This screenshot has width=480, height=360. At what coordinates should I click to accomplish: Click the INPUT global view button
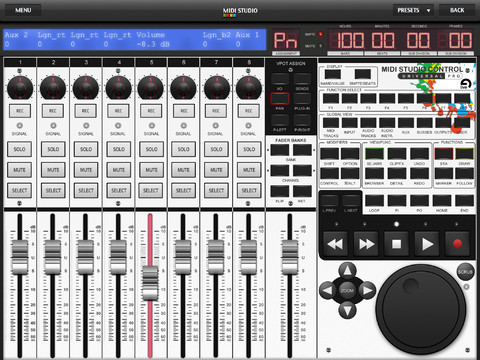(350, 123)
